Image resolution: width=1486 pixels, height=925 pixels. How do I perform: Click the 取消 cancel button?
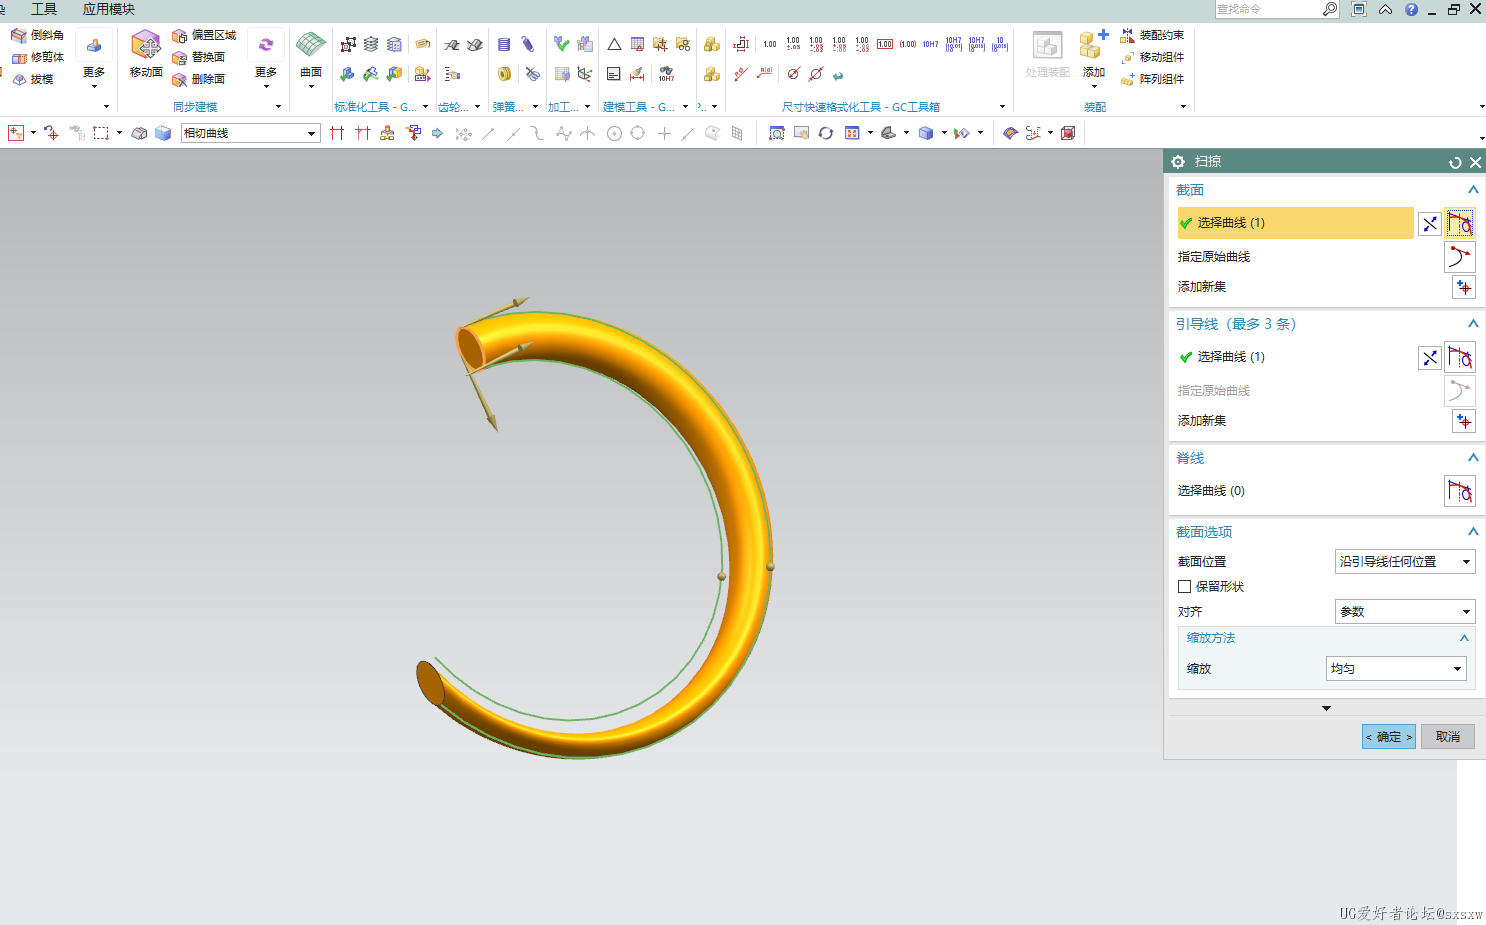tap(1448, 737)
